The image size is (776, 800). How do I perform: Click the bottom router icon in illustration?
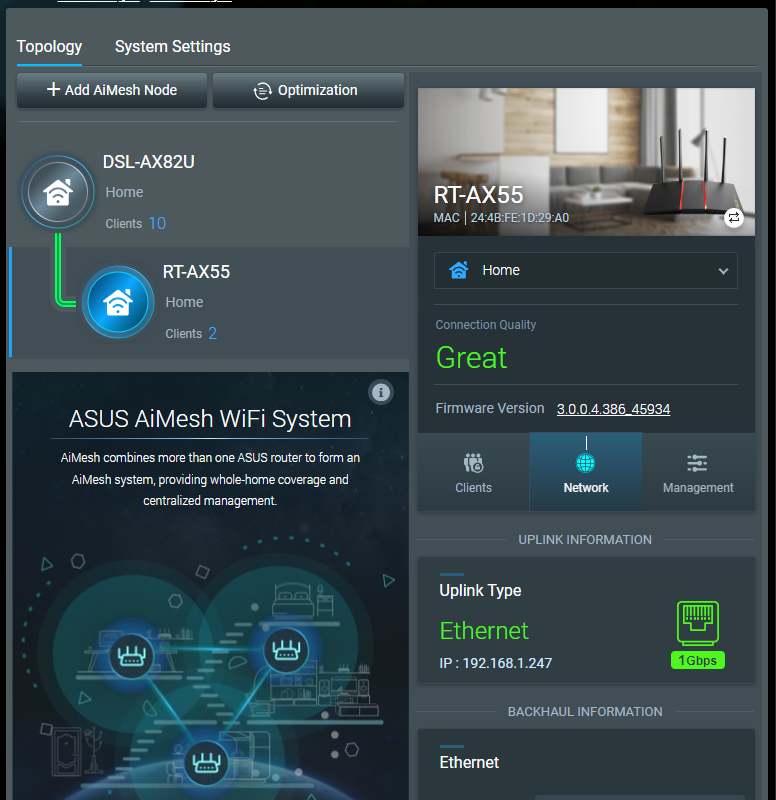pos(206,763)
